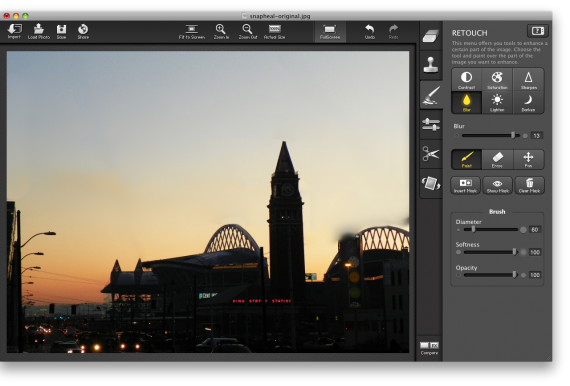Open the Erase (eraser) sidebar tab
This screenshot has height=386, width=570.
[x=431, y=36]
